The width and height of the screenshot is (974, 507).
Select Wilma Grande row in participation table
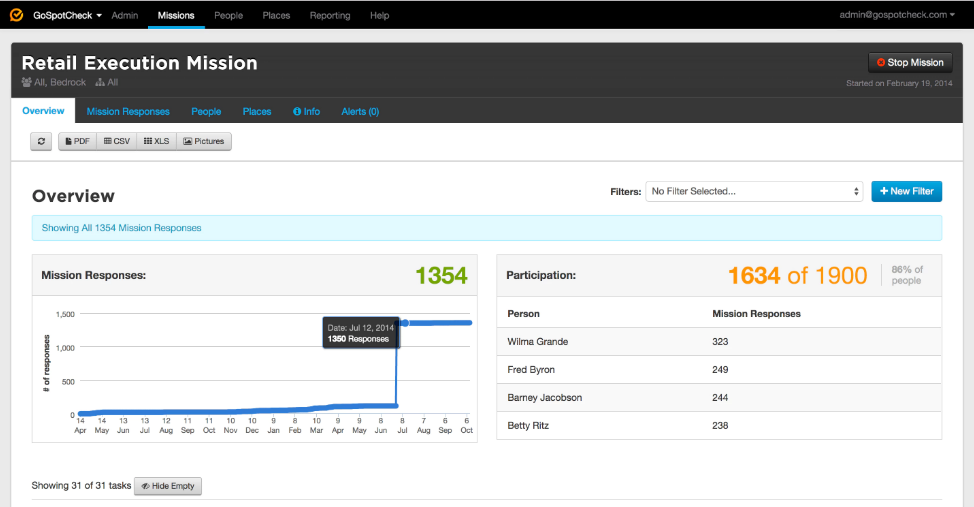(538, 342)
